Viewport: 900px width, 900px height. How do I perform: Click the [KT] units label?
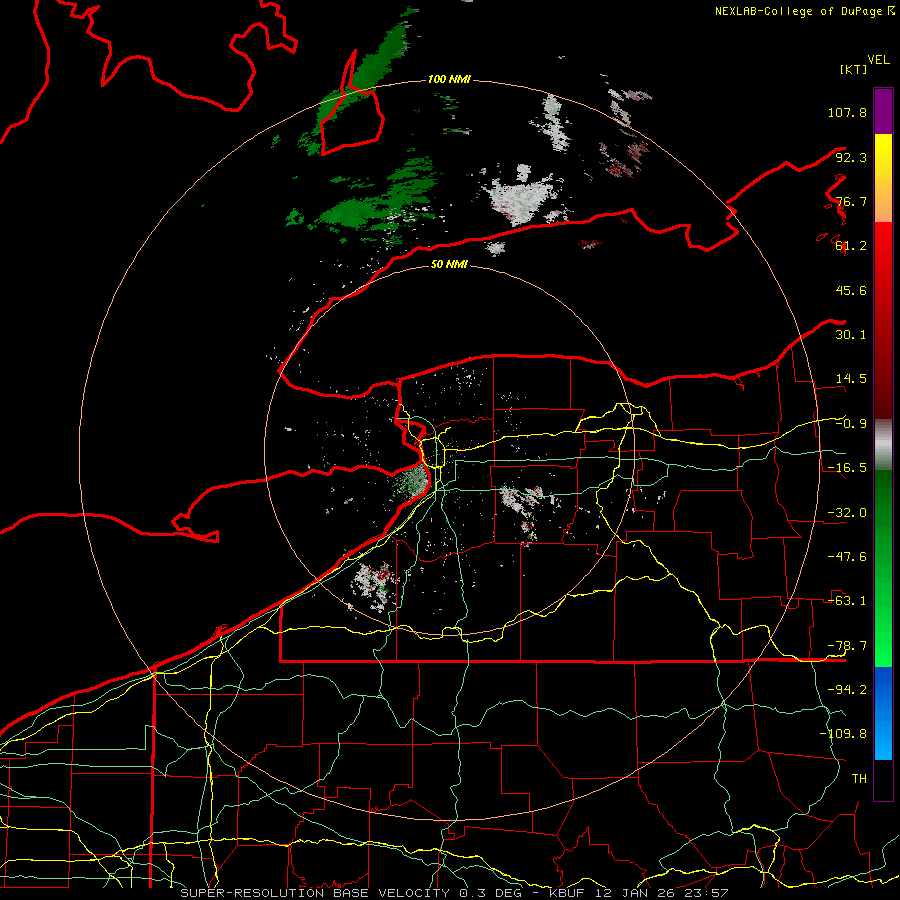[x=853, y=69]
